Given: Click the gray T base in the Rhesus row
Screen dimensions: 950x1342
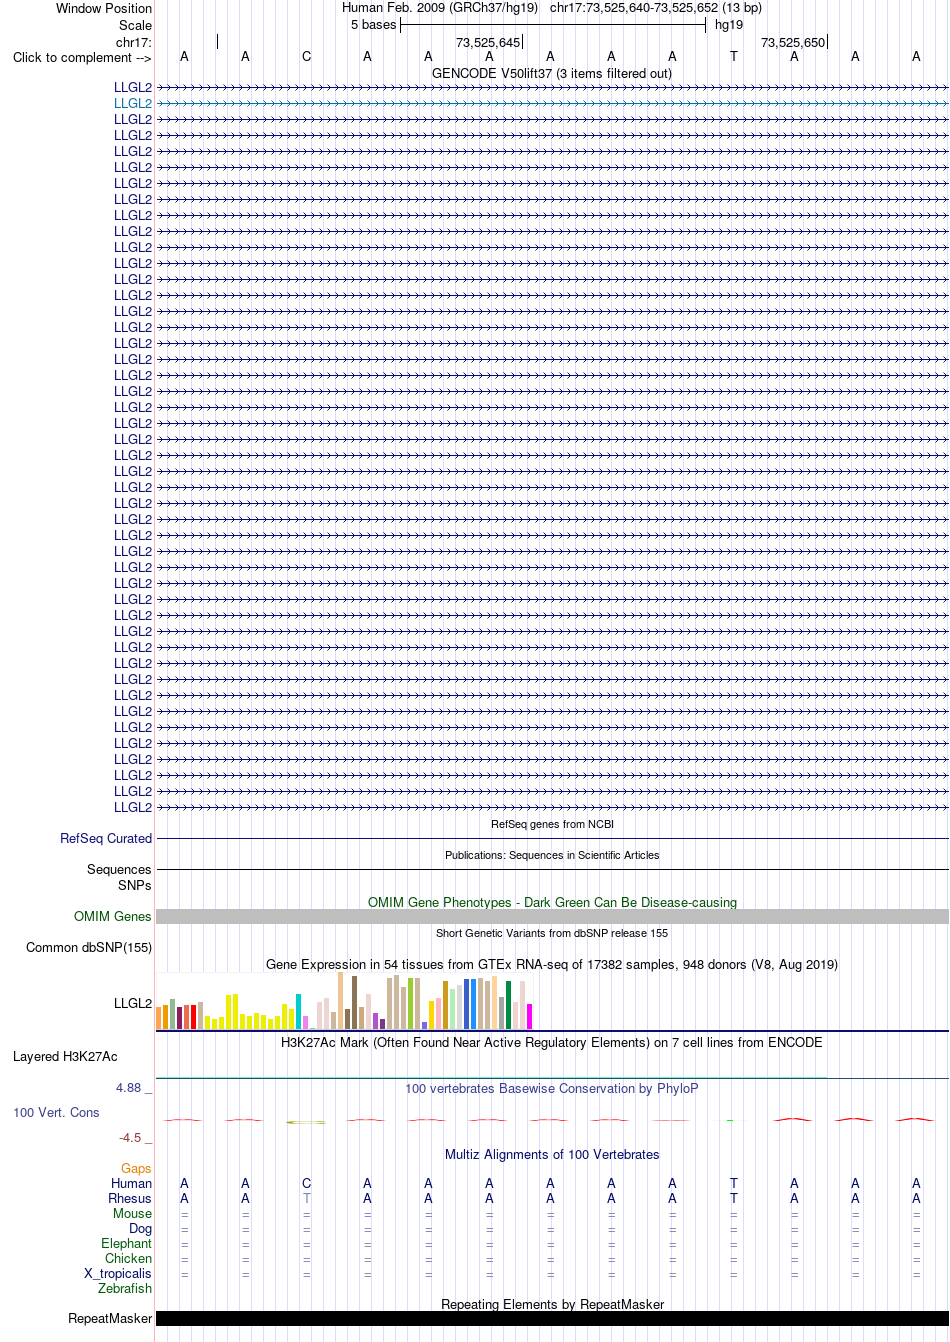Looking at the screenshot, I should [306, 1198].
